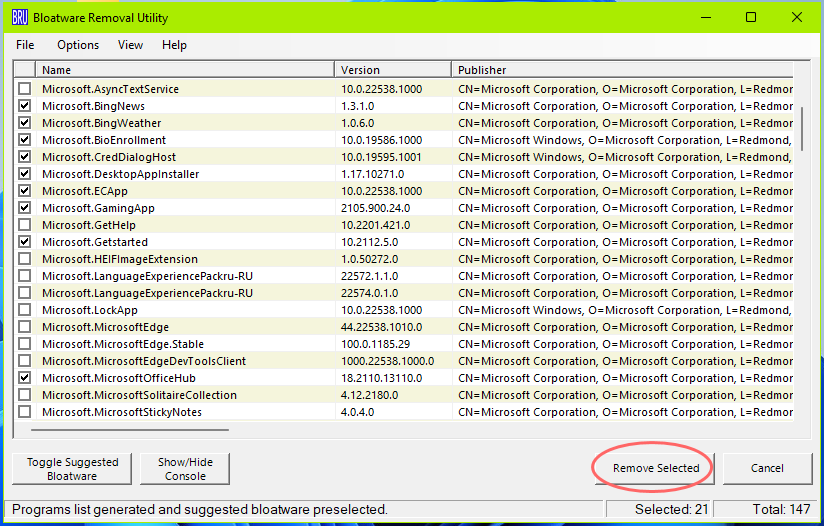Check the Microsoft.HEIFImageExtension checkbox
The width and height of the screenshot is (824, 526).
(24, 259)
